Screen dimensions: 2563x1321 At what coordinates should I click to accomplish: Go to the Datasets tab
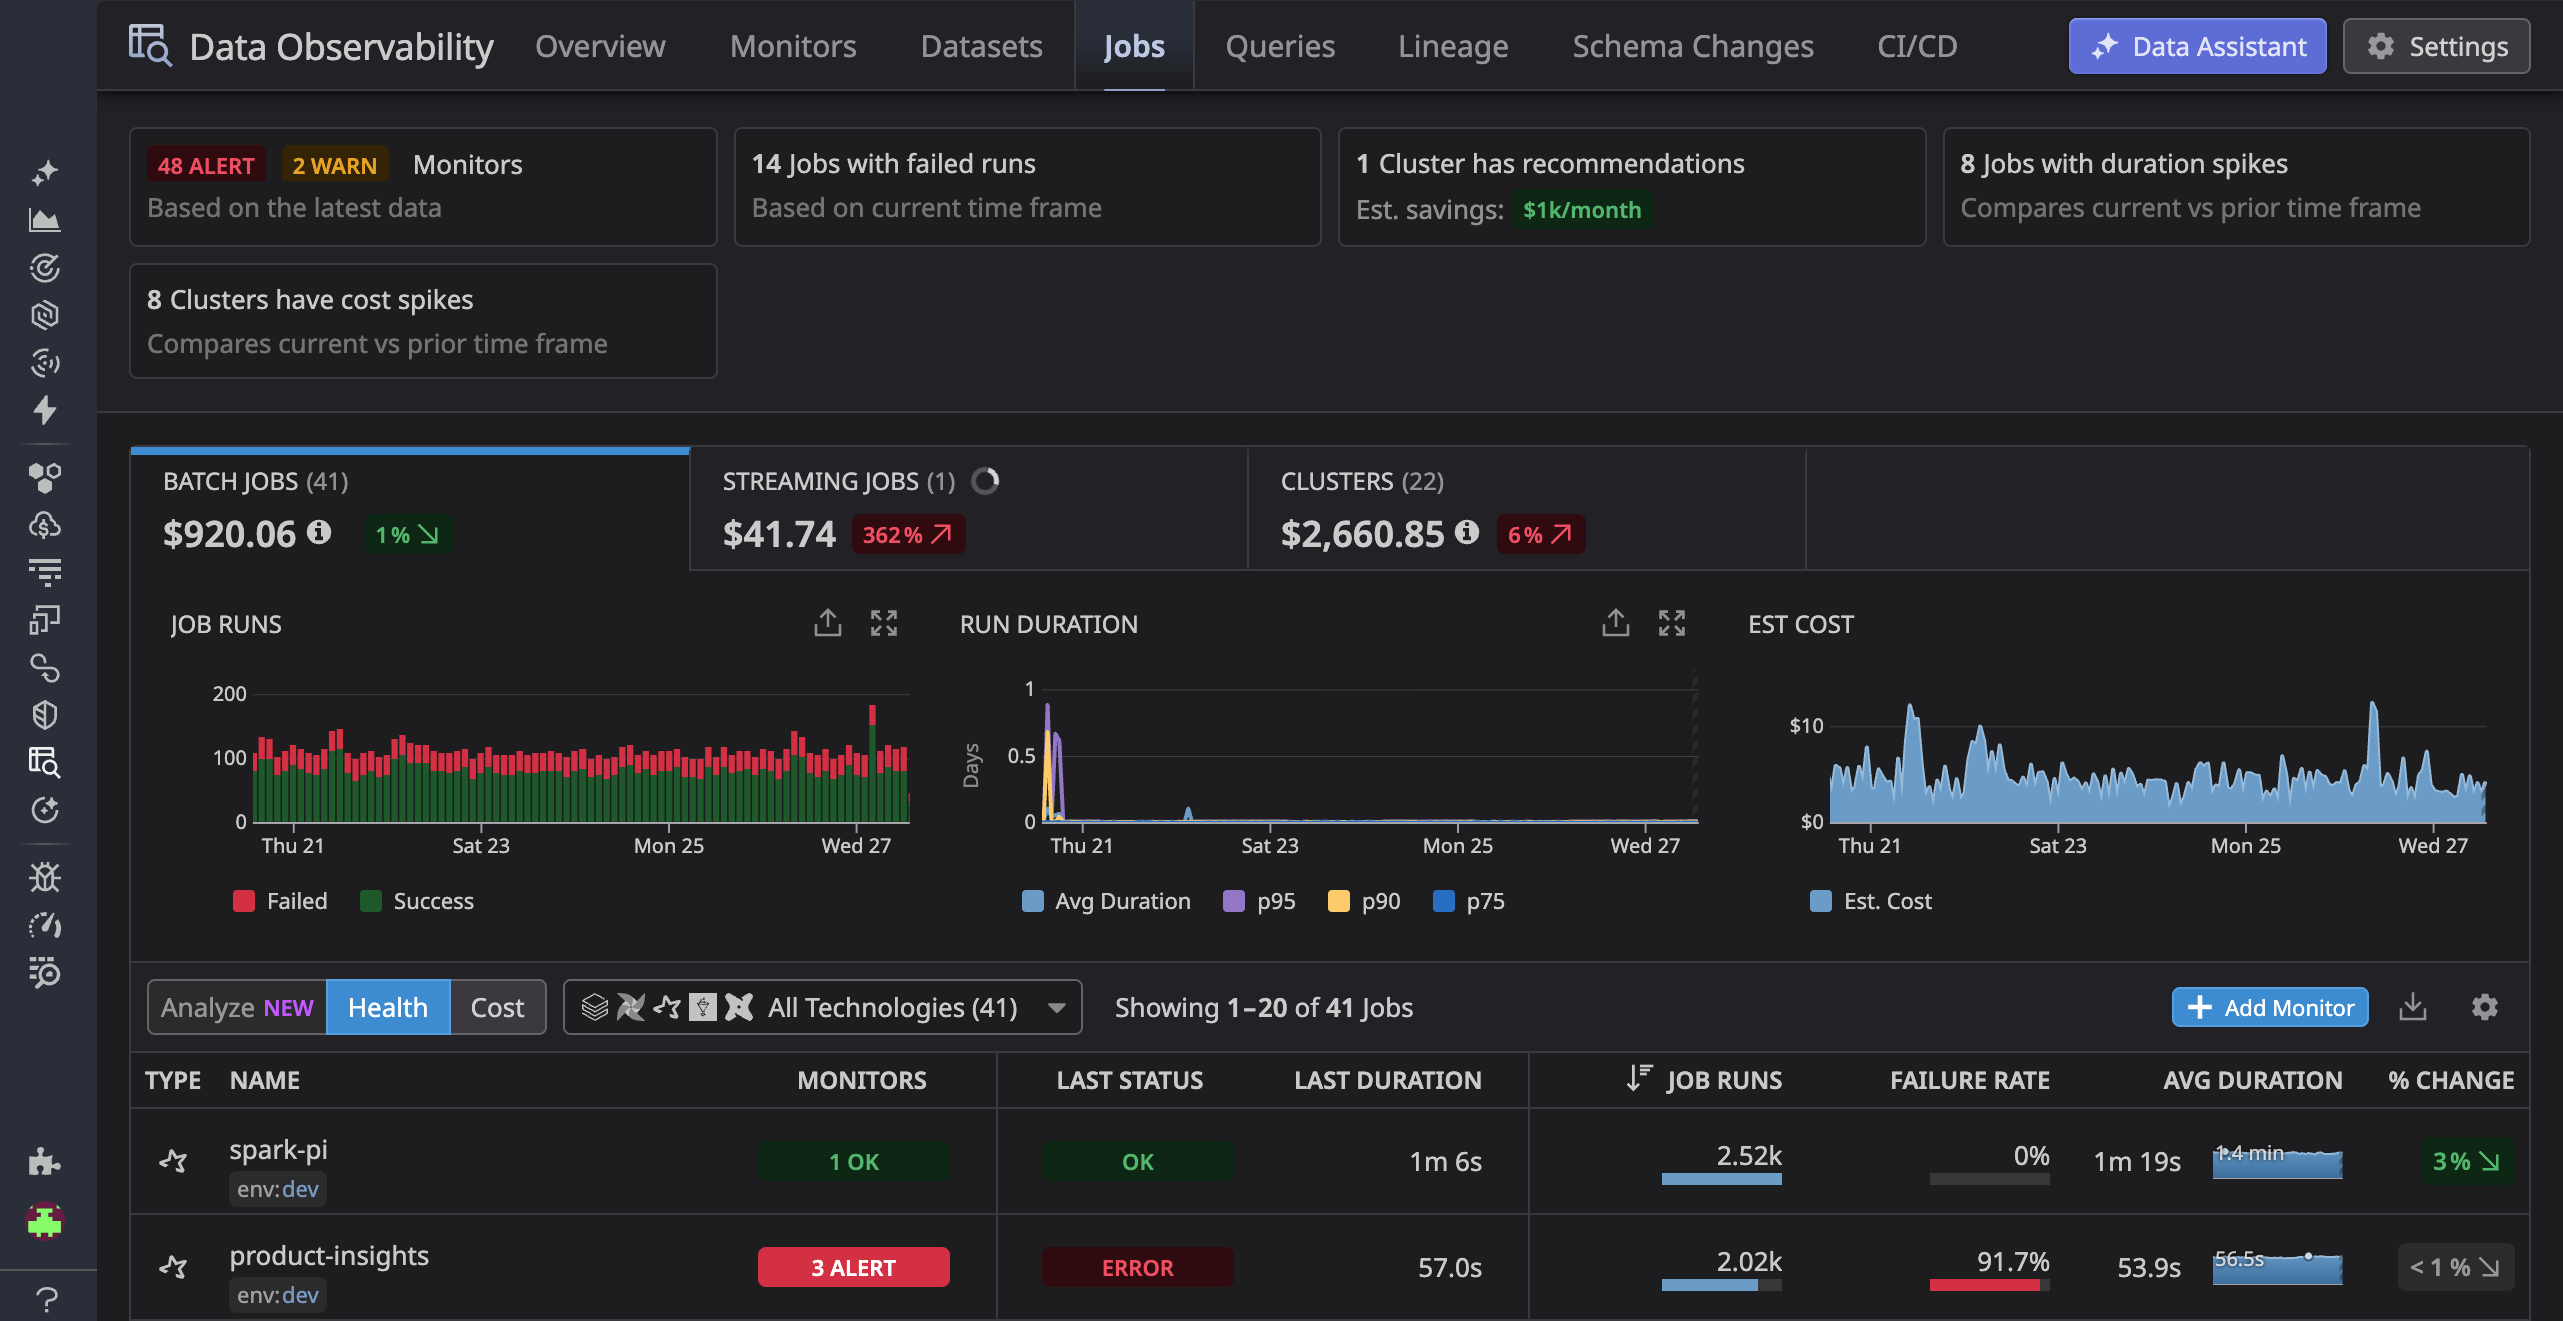pos(981,46)
